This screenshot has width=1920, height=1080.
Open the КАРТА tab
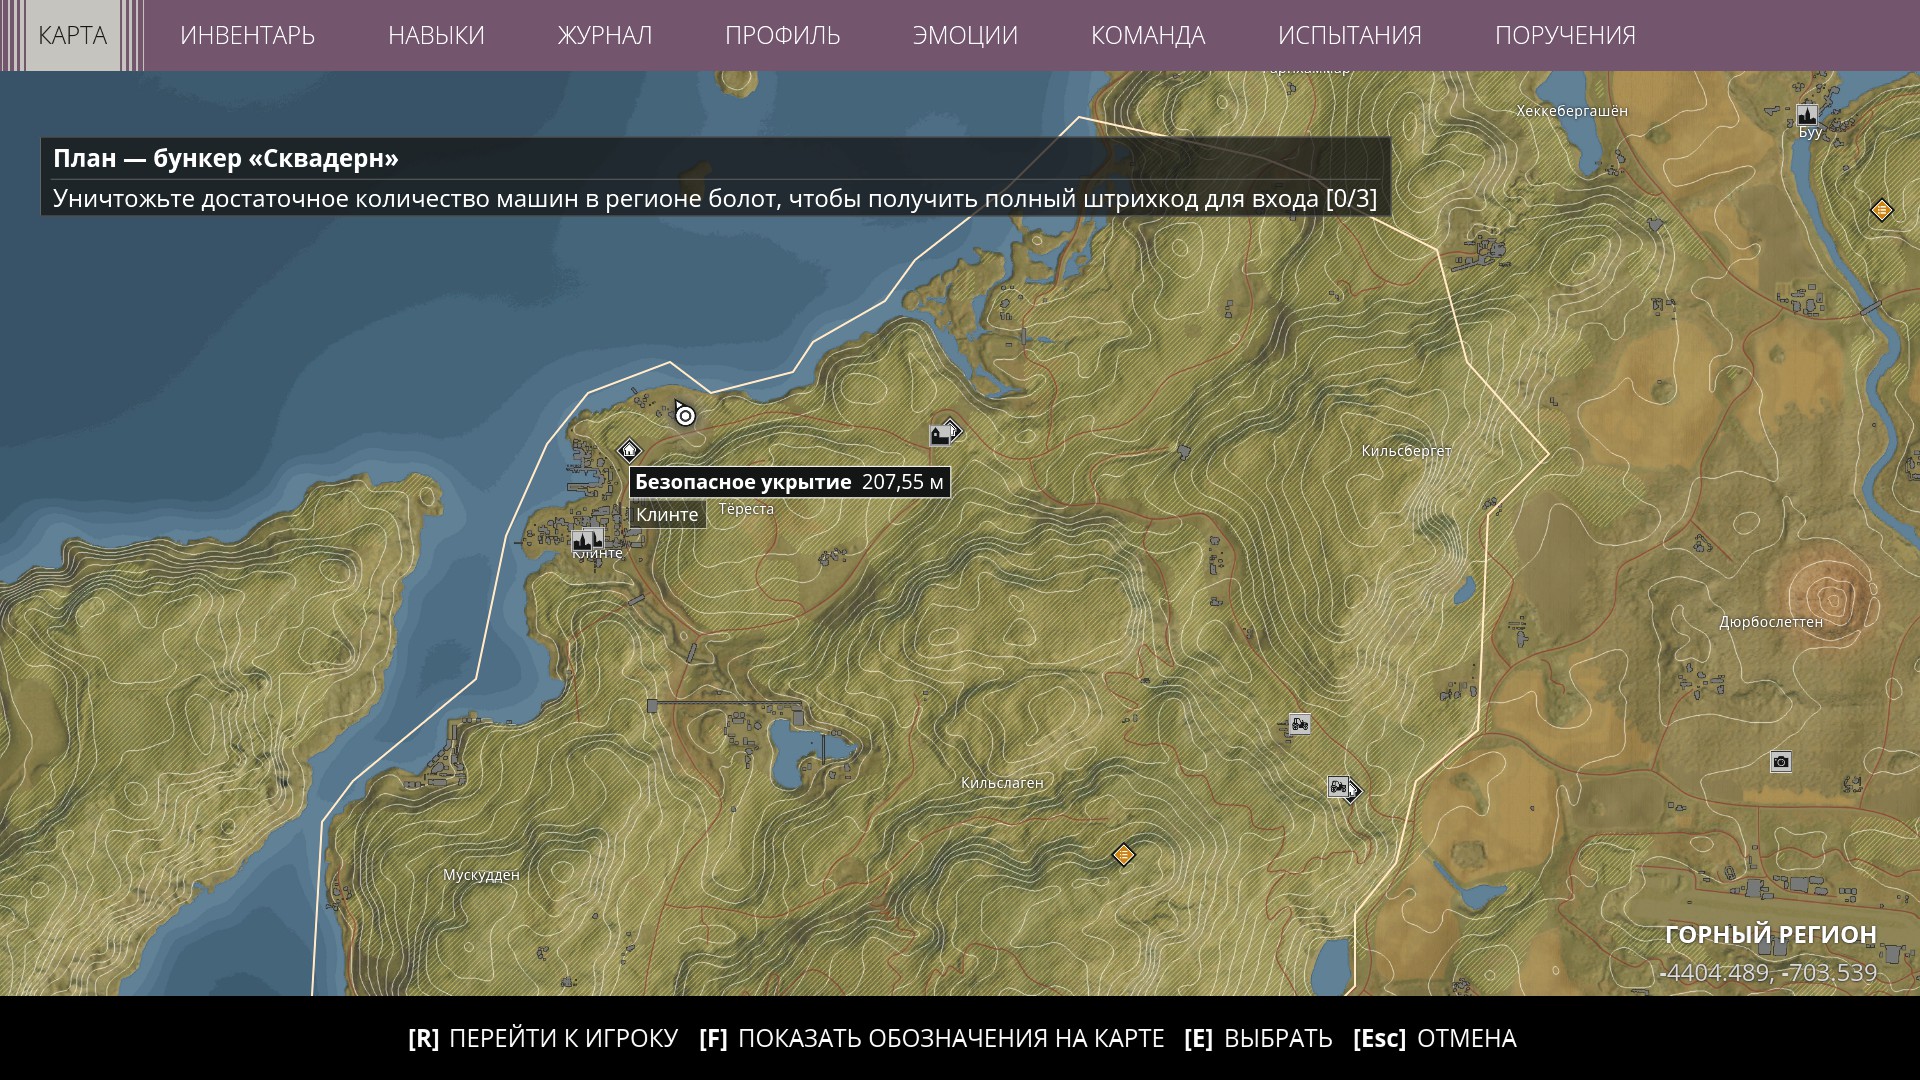72,35
